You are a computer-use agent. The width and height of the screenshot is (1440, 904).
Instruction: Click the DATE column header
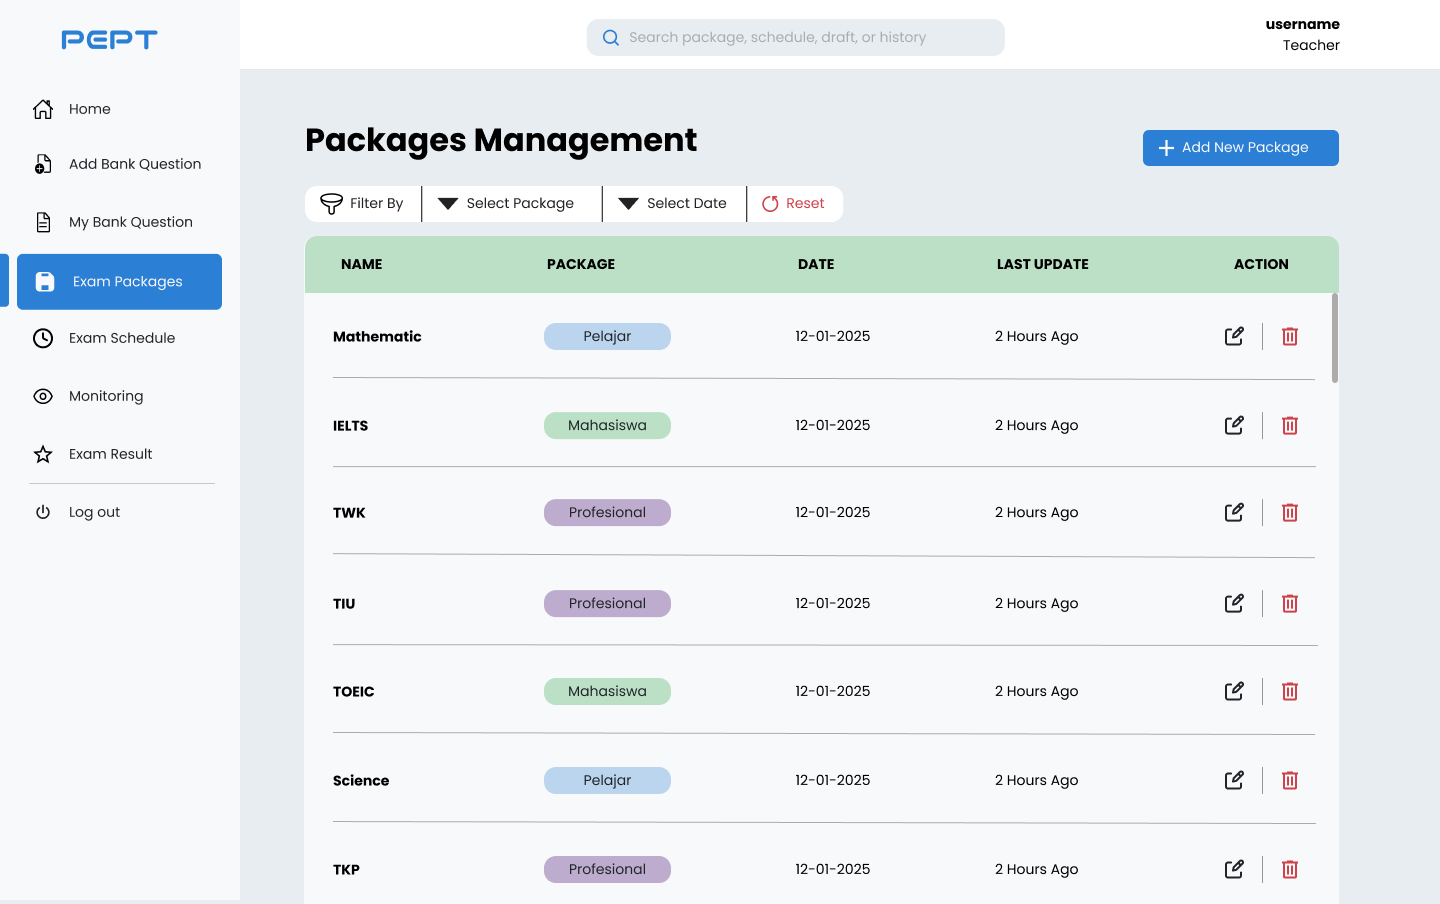816,264
